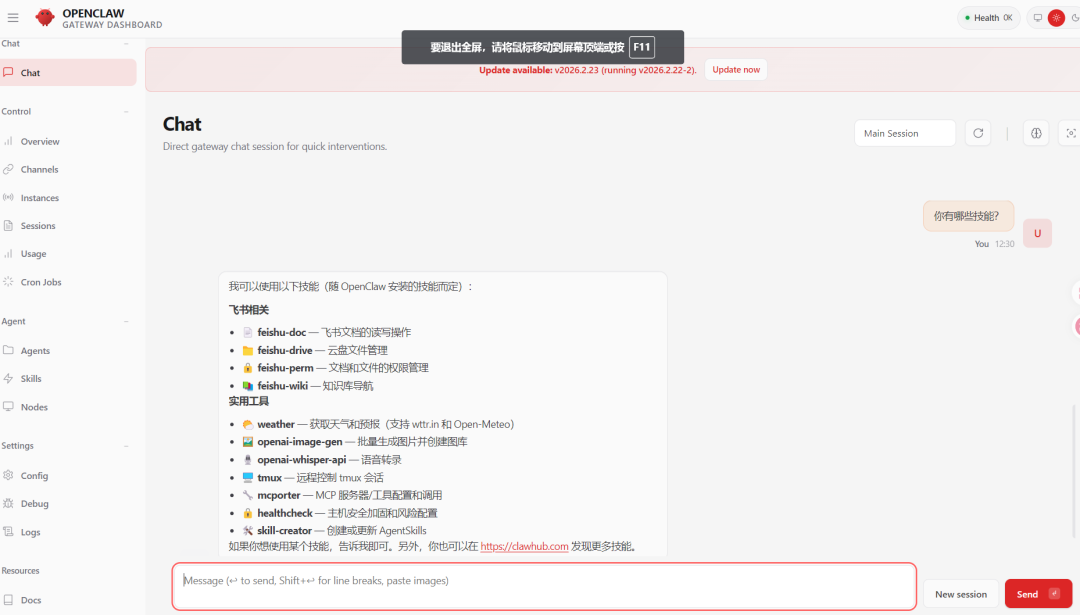The image size is (1080, 615).
Task: Click the chat area vertical scrollbar
Action: tap(1074, 471)
